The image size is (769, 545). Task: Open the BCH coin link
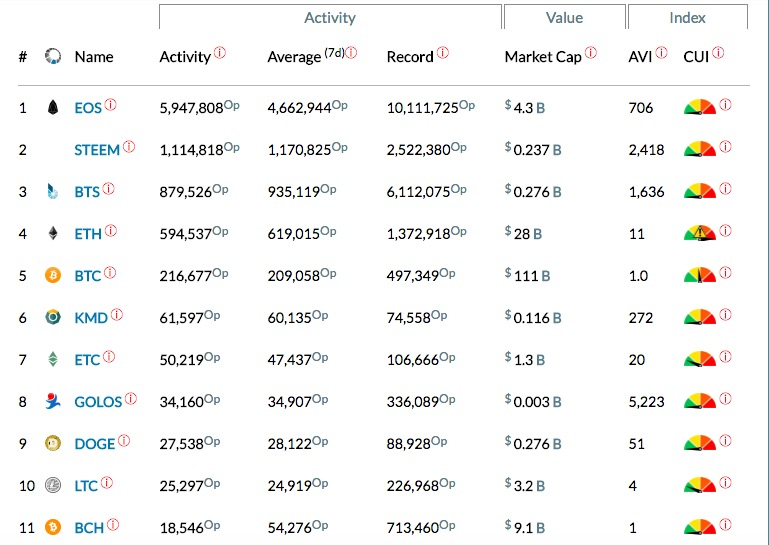coord(89,528)
